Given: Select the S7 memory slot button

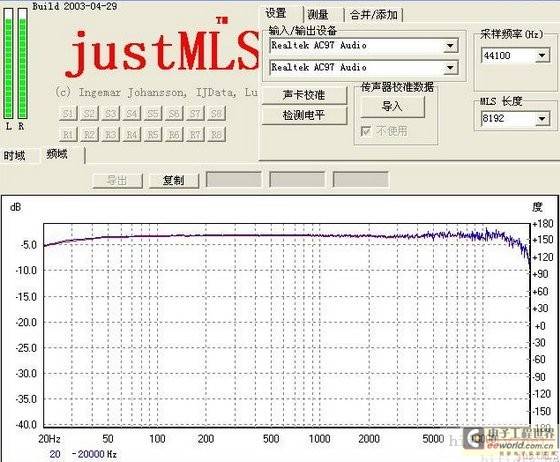Looking at the screenshot, I should click(x=195, y=114).
